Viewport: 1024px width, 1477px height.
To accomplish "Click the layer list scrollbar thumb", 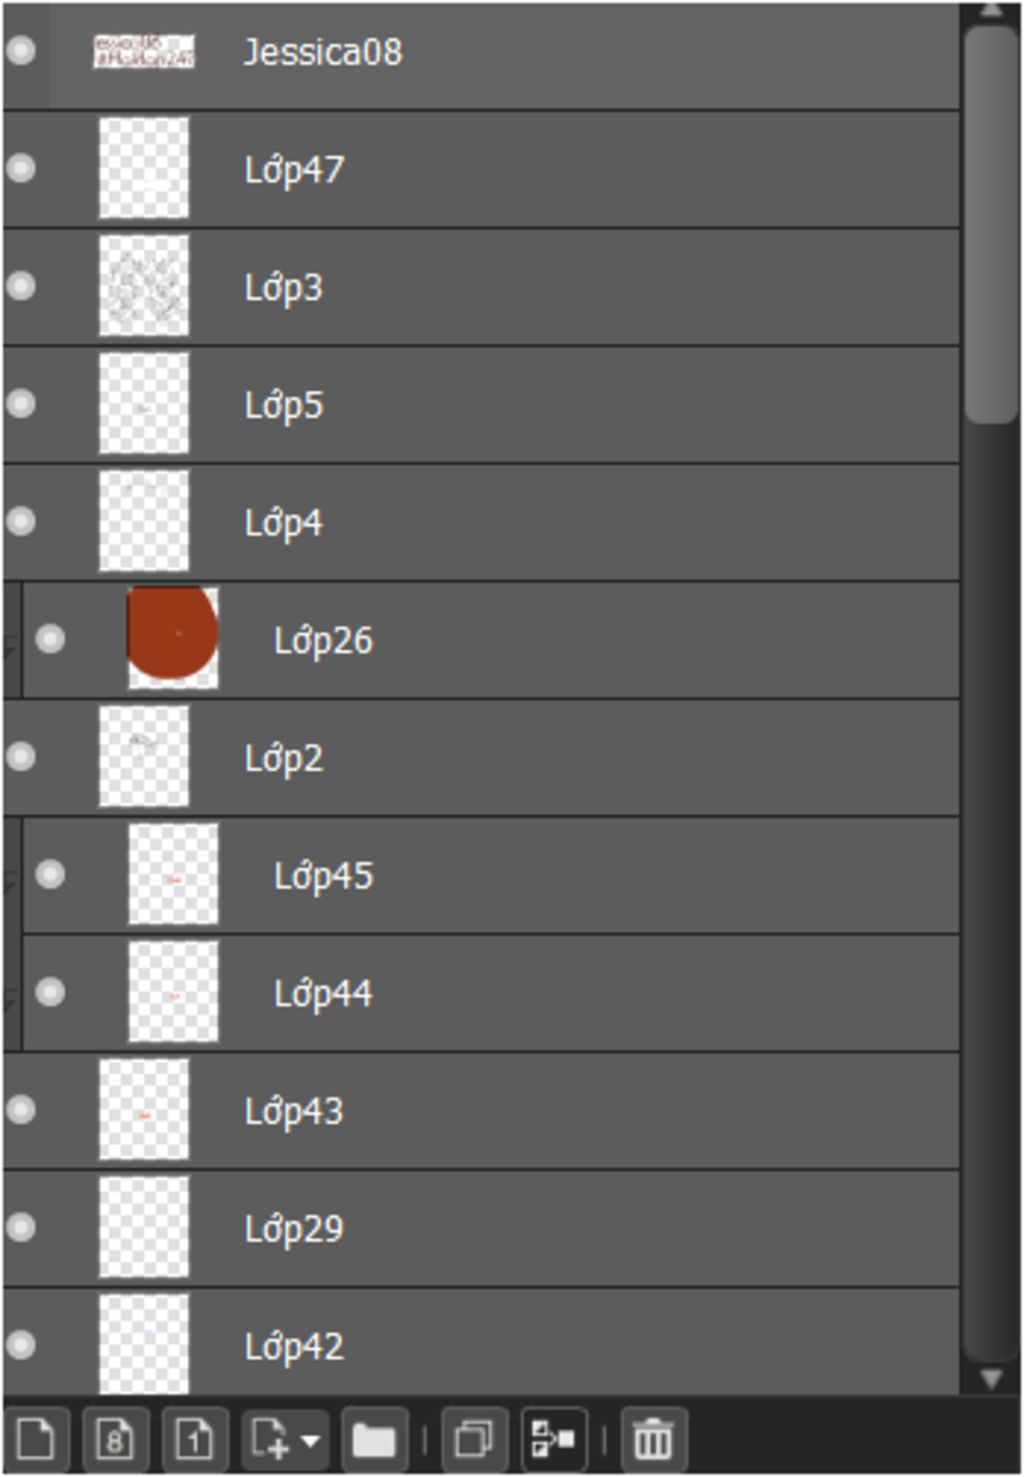I will point(991,224).
